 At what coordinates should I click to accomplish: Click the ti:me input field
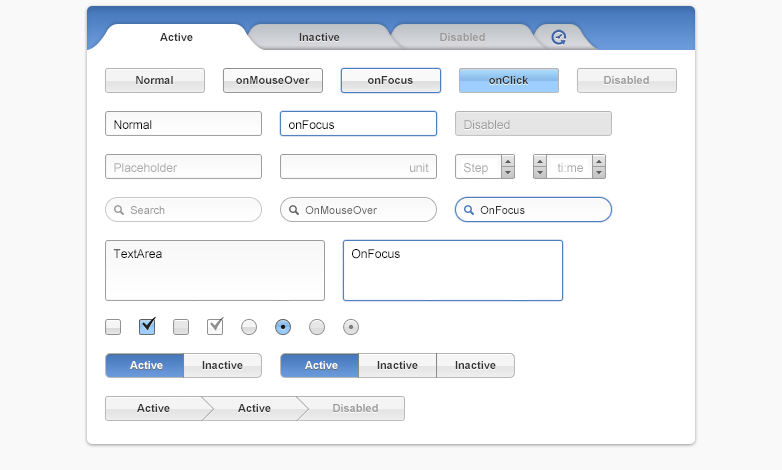[570, 167]
